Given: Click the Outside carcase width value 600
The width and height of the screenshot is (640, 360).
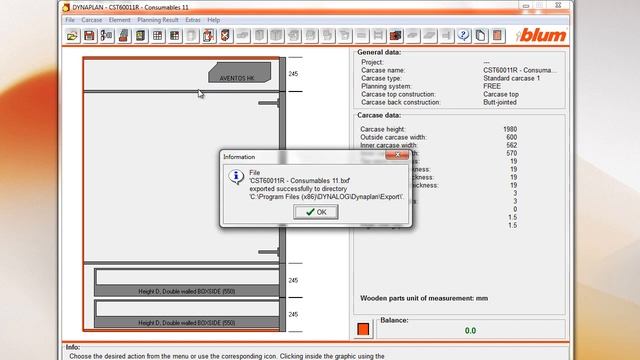Looking at the screenshot, I should [511, 137].
